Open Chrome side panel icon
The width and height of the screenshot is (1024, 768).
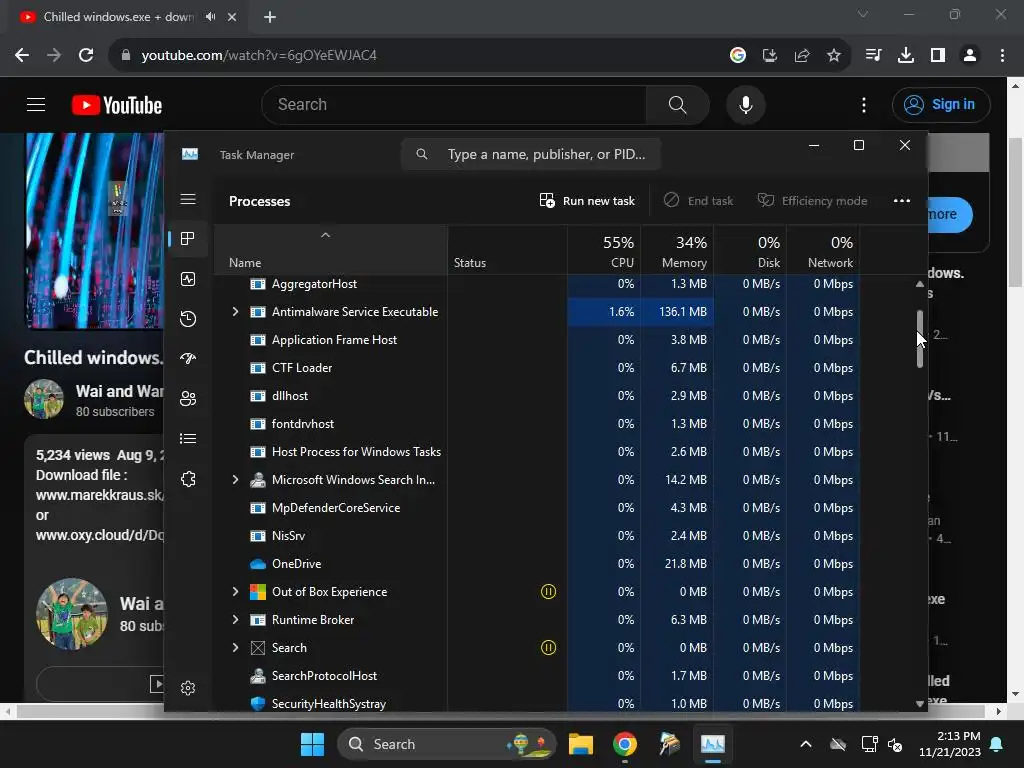938,56
